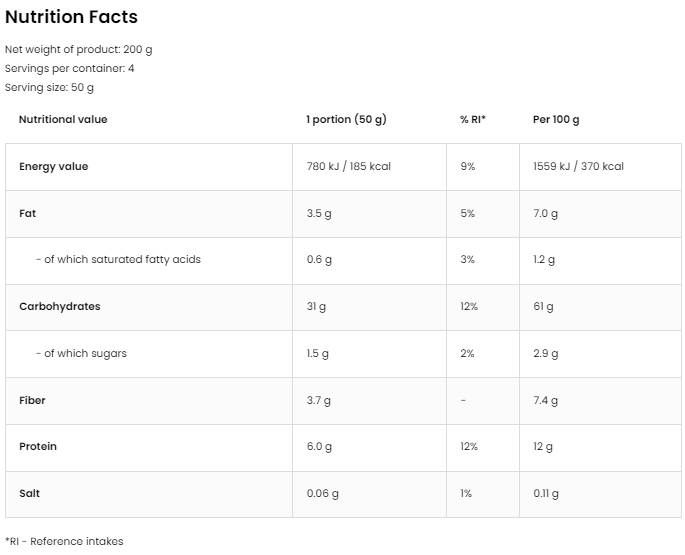This screenshot has height=555, width=685.
Task: Click the '780 kJ / 185 kcal' cell
Action: pyautogui.click(x=348, y=166)
